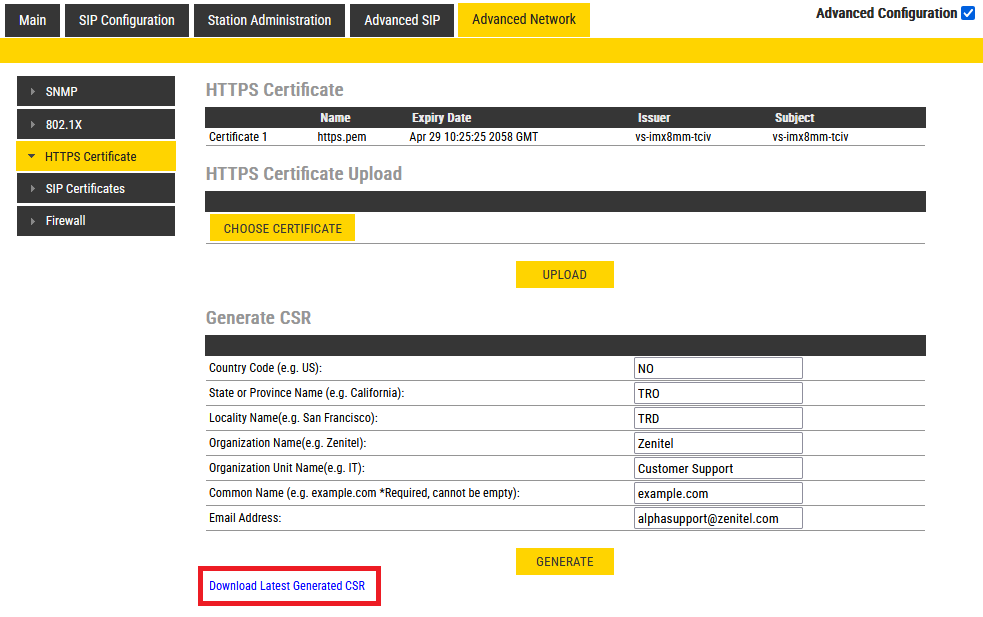Click the Email Address input field
983x617 pixels.
[718, 518]
